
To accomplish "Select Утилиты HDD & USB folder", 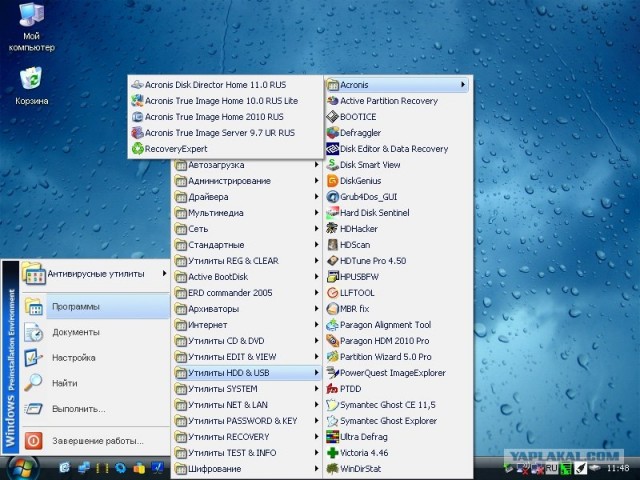I will tap(247, 373).
